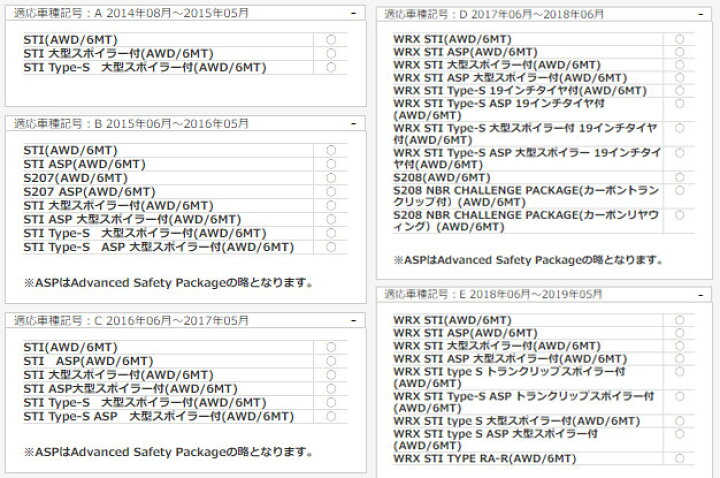
Task: Select STI(AWD/6MT) radio in section C
Action: [x=331, y=347]
